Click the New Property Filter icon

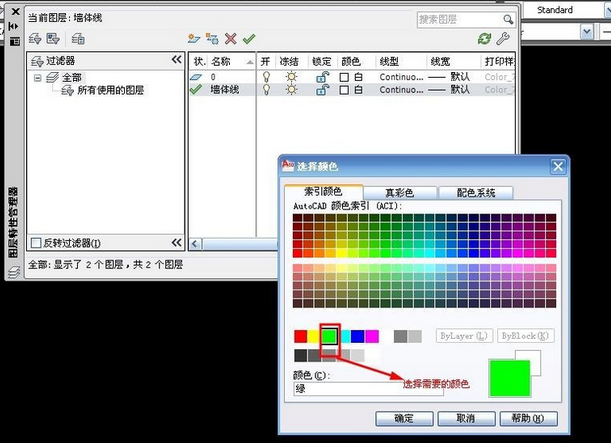pos(35,38)
